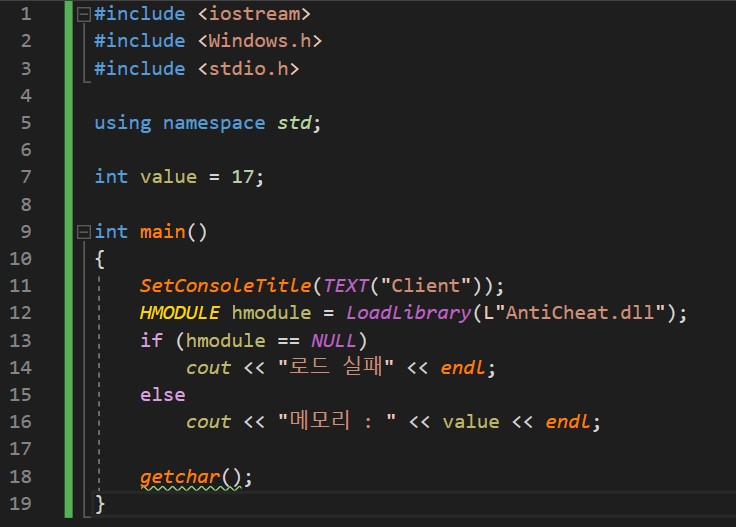
Task: Click the word namespace
Action: tap(214, 123)
